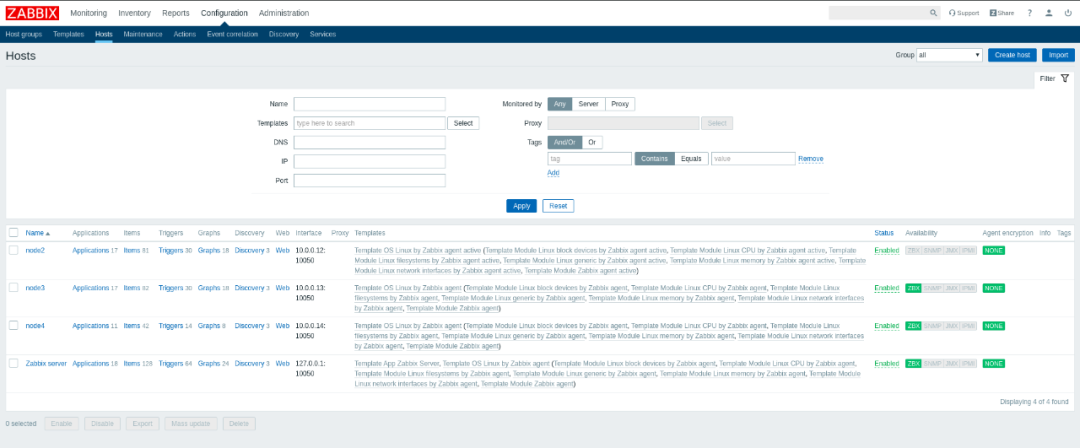Open the Reports menu

coord(176,13)
